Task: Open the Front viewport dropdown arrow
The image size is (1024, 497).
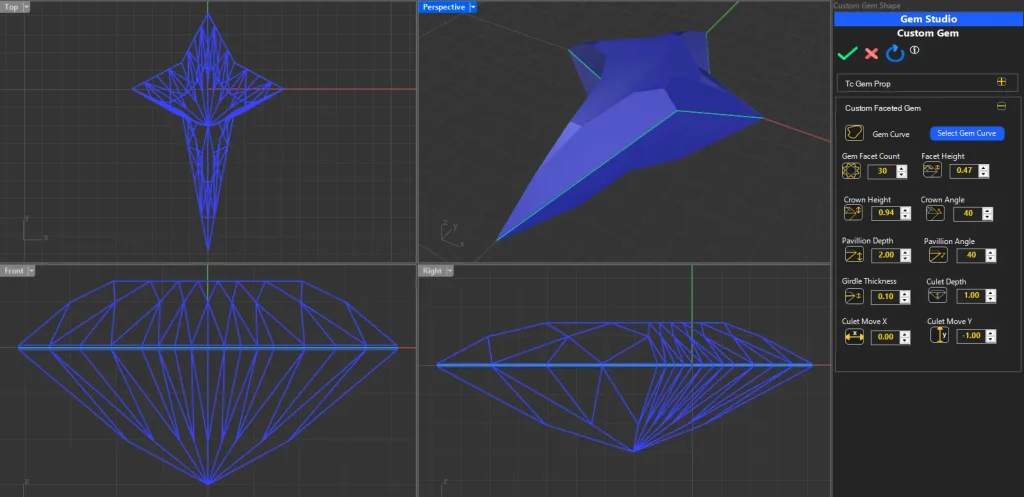Action: click(x=30, y=270)
